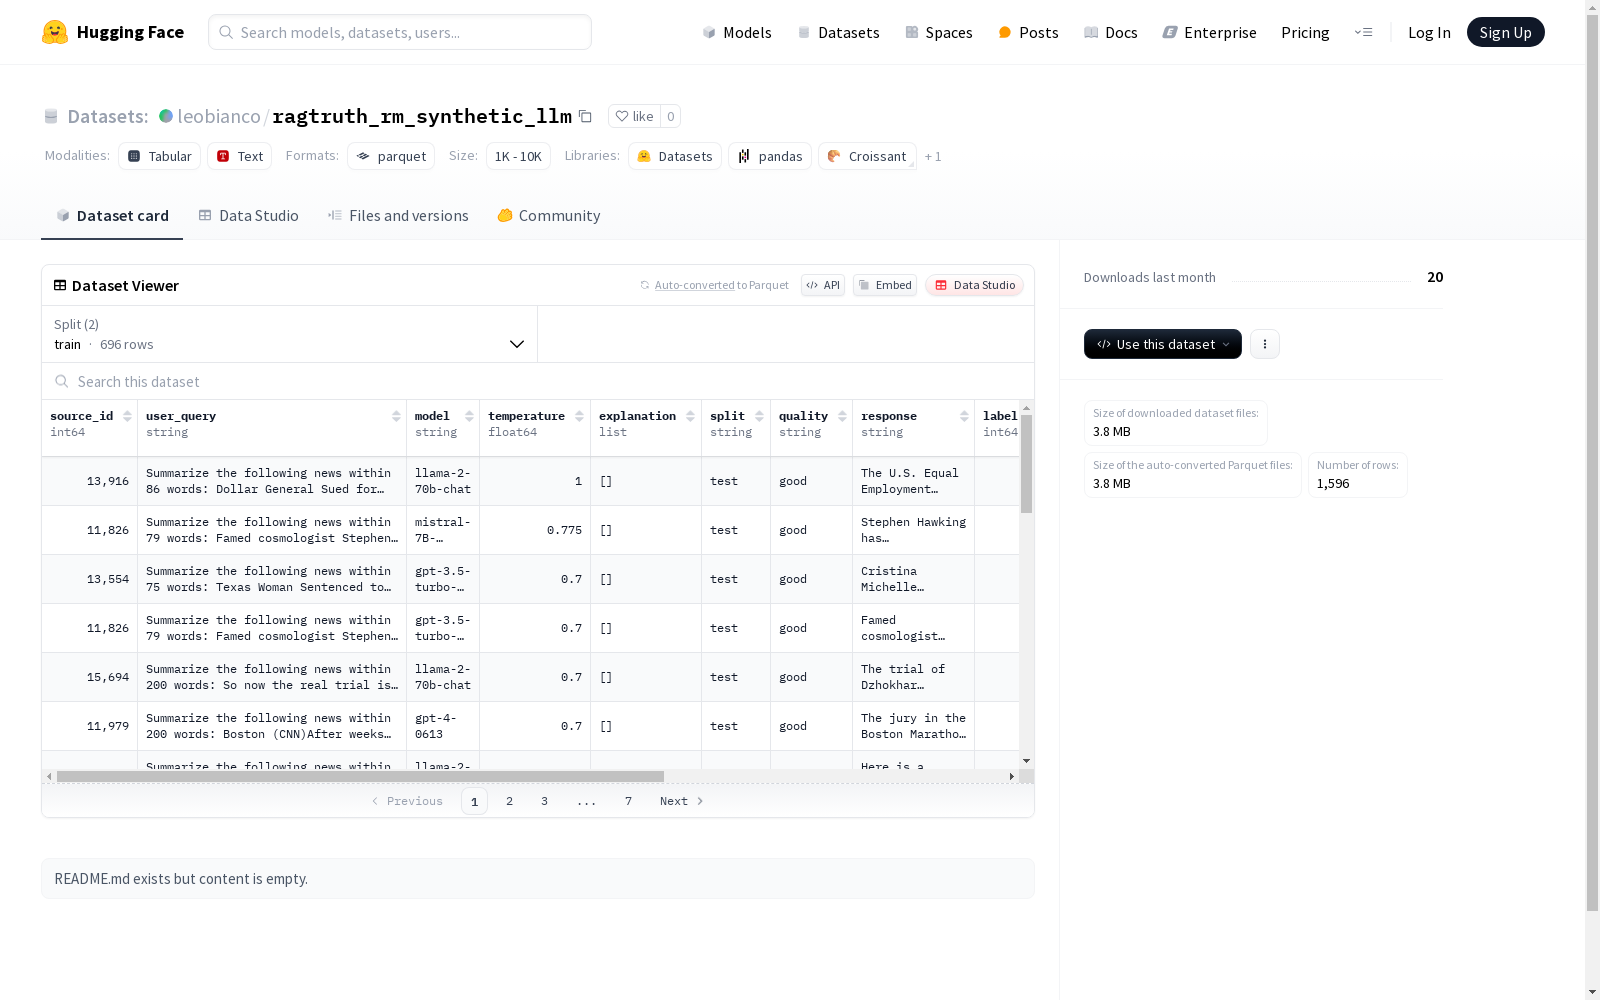
Task: Go to page 7 of the table
Action: [x=629, y=801]
